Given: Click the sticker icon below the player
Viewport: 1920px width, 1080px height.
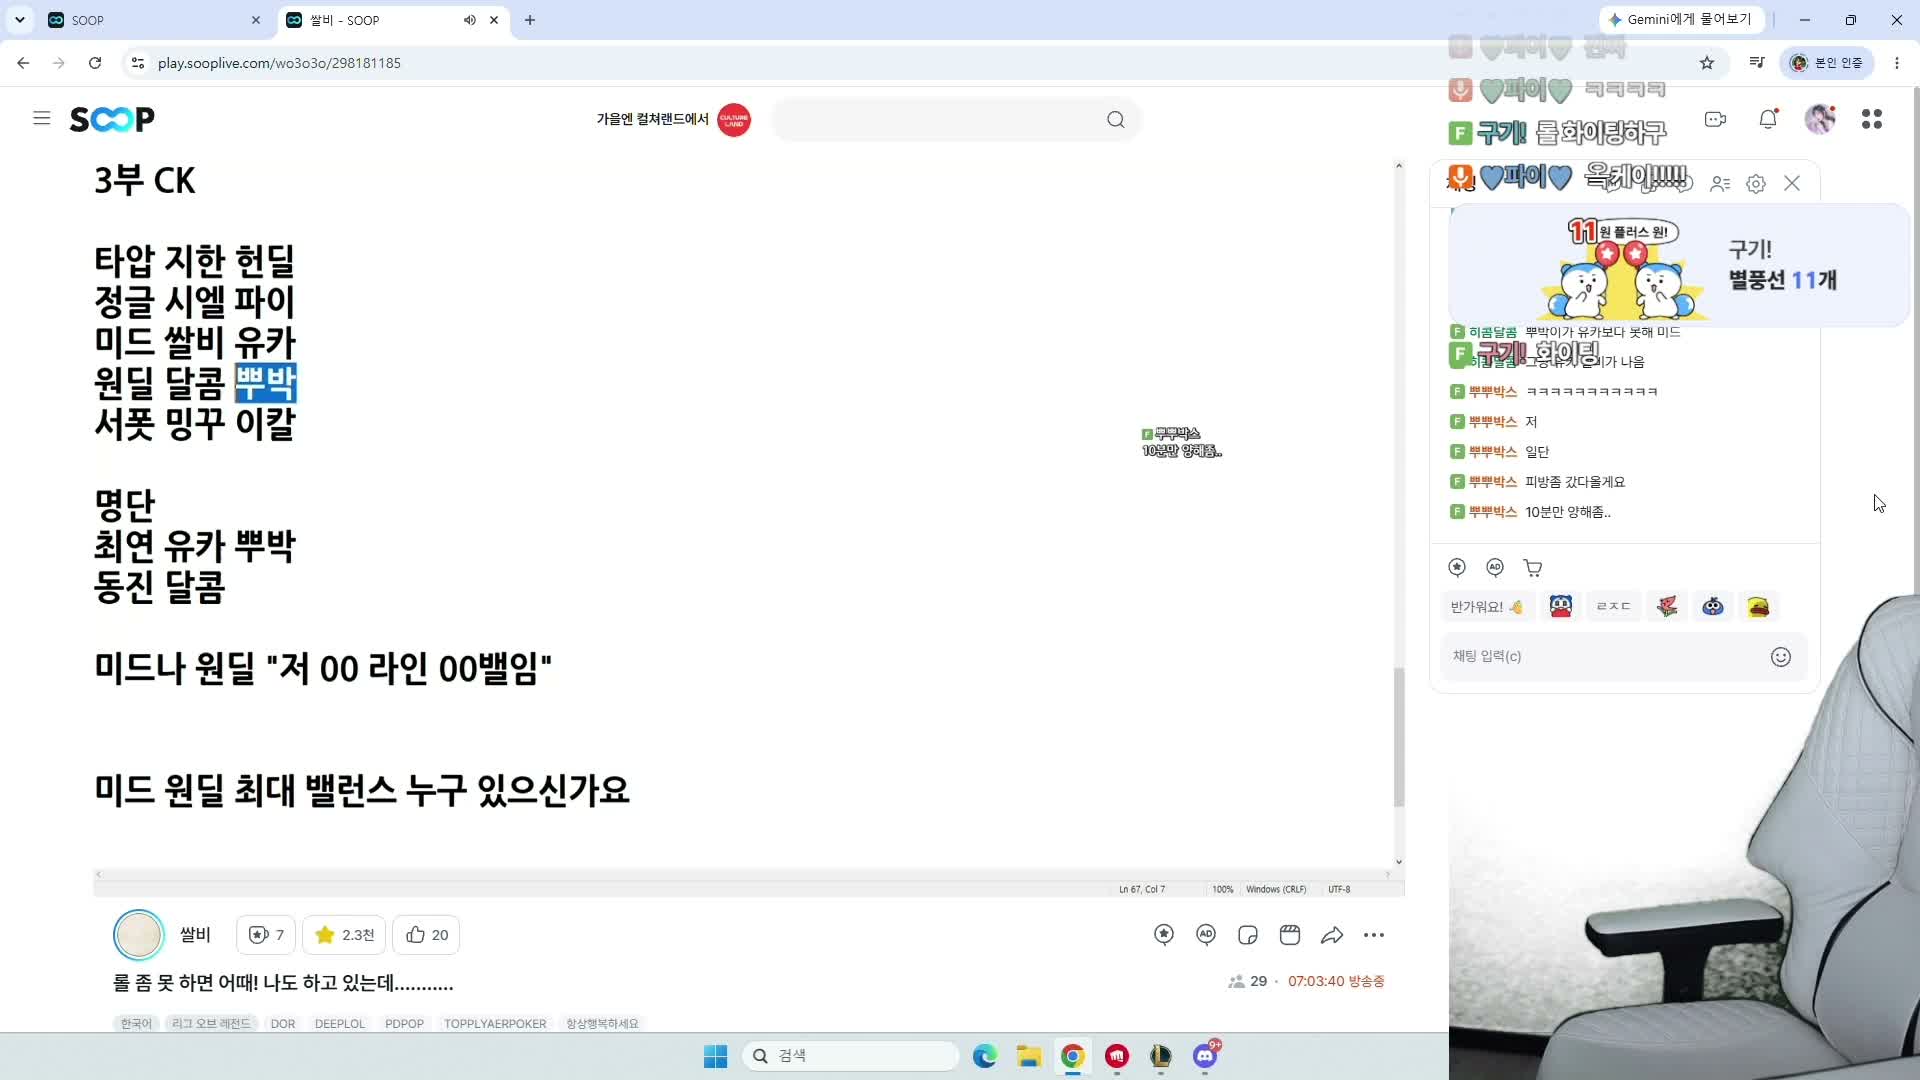Looking at the screenshot, I should pyautogui.click(x=1248, y=935).
